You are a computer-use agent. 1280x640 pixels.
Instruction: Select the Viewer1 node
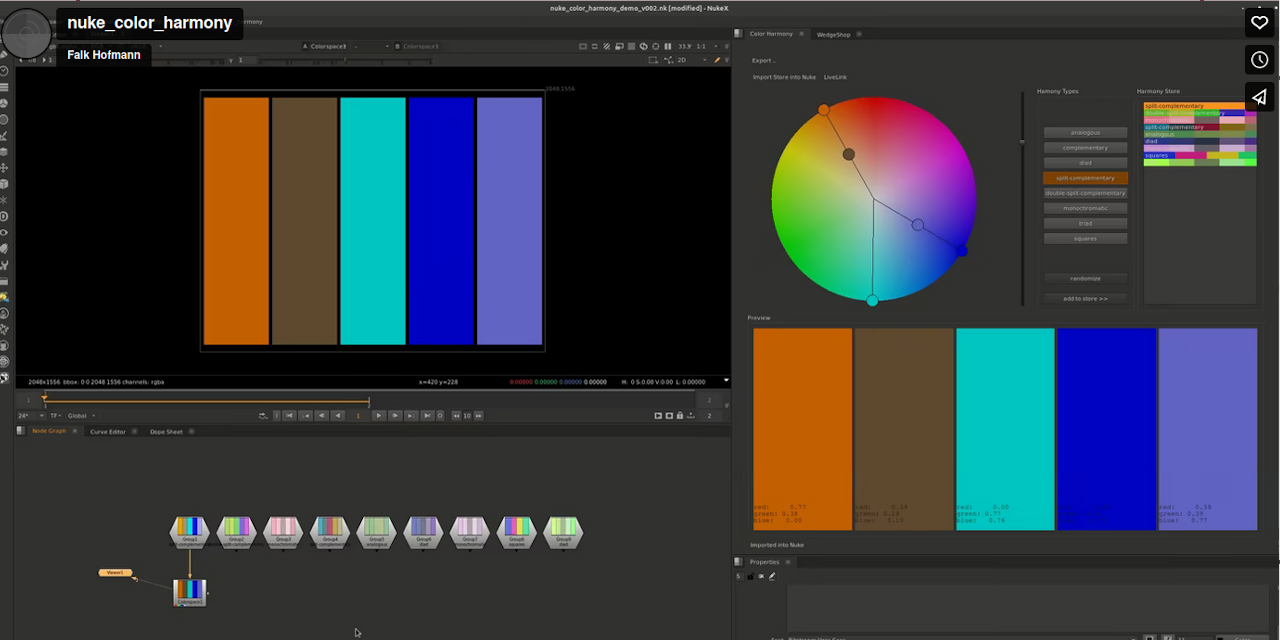click(x=115, y=572)
